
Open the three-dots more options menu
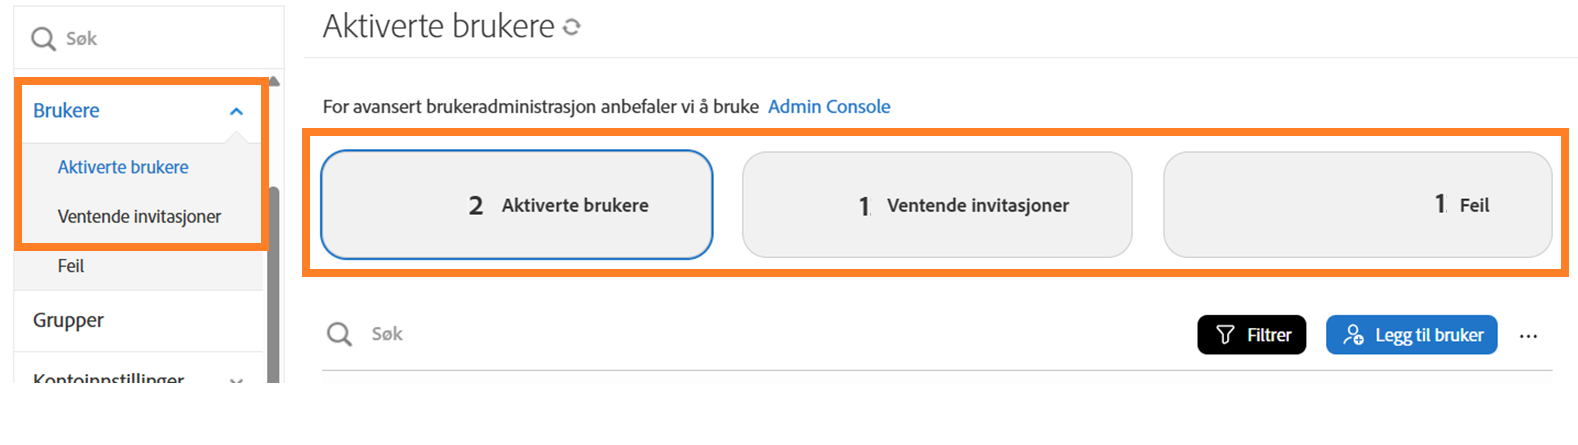(x=1528, y=336)
